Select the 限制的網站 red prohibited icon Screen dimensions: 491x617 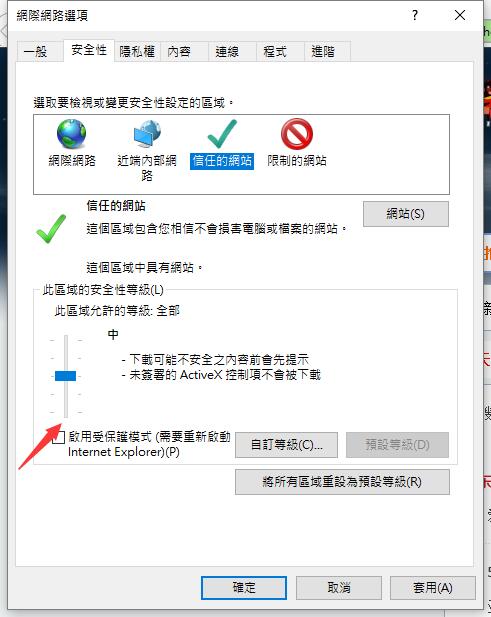pos(297,134)
